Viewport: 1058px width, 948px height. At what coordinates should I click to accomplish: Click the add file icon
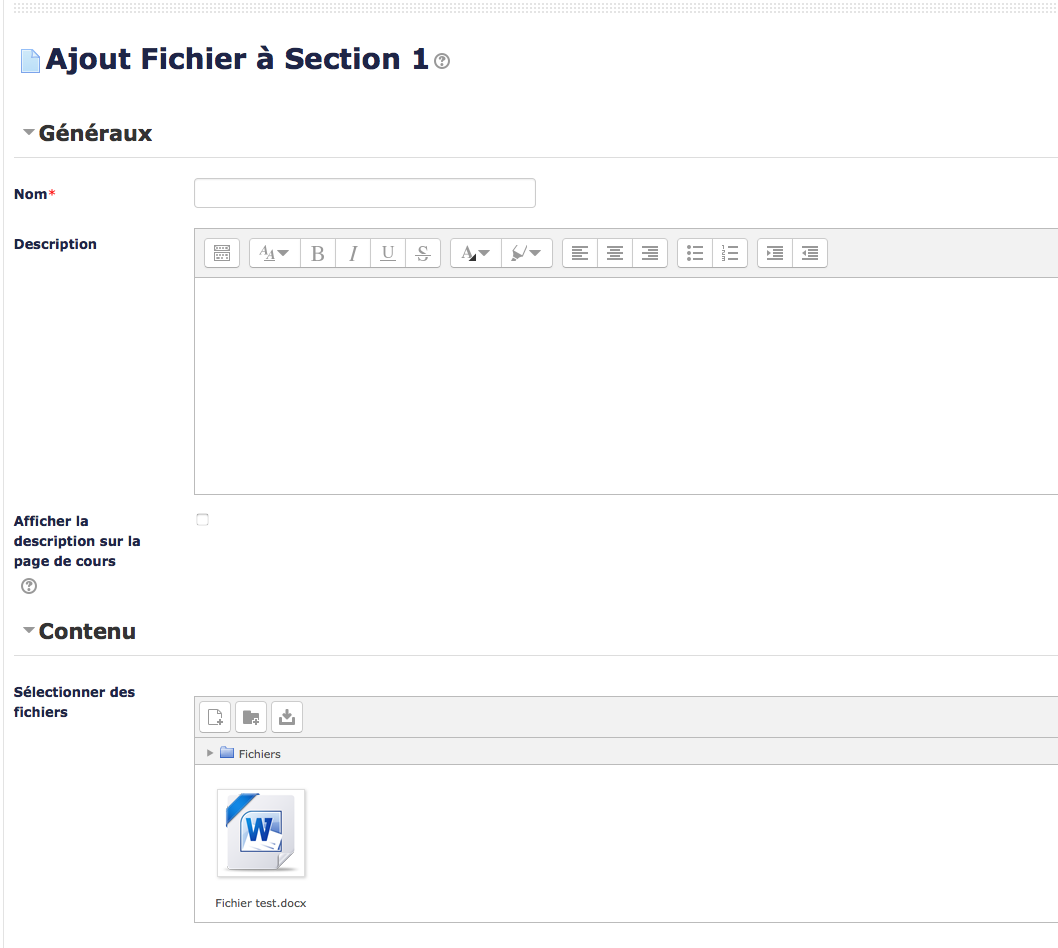point(215,716)
